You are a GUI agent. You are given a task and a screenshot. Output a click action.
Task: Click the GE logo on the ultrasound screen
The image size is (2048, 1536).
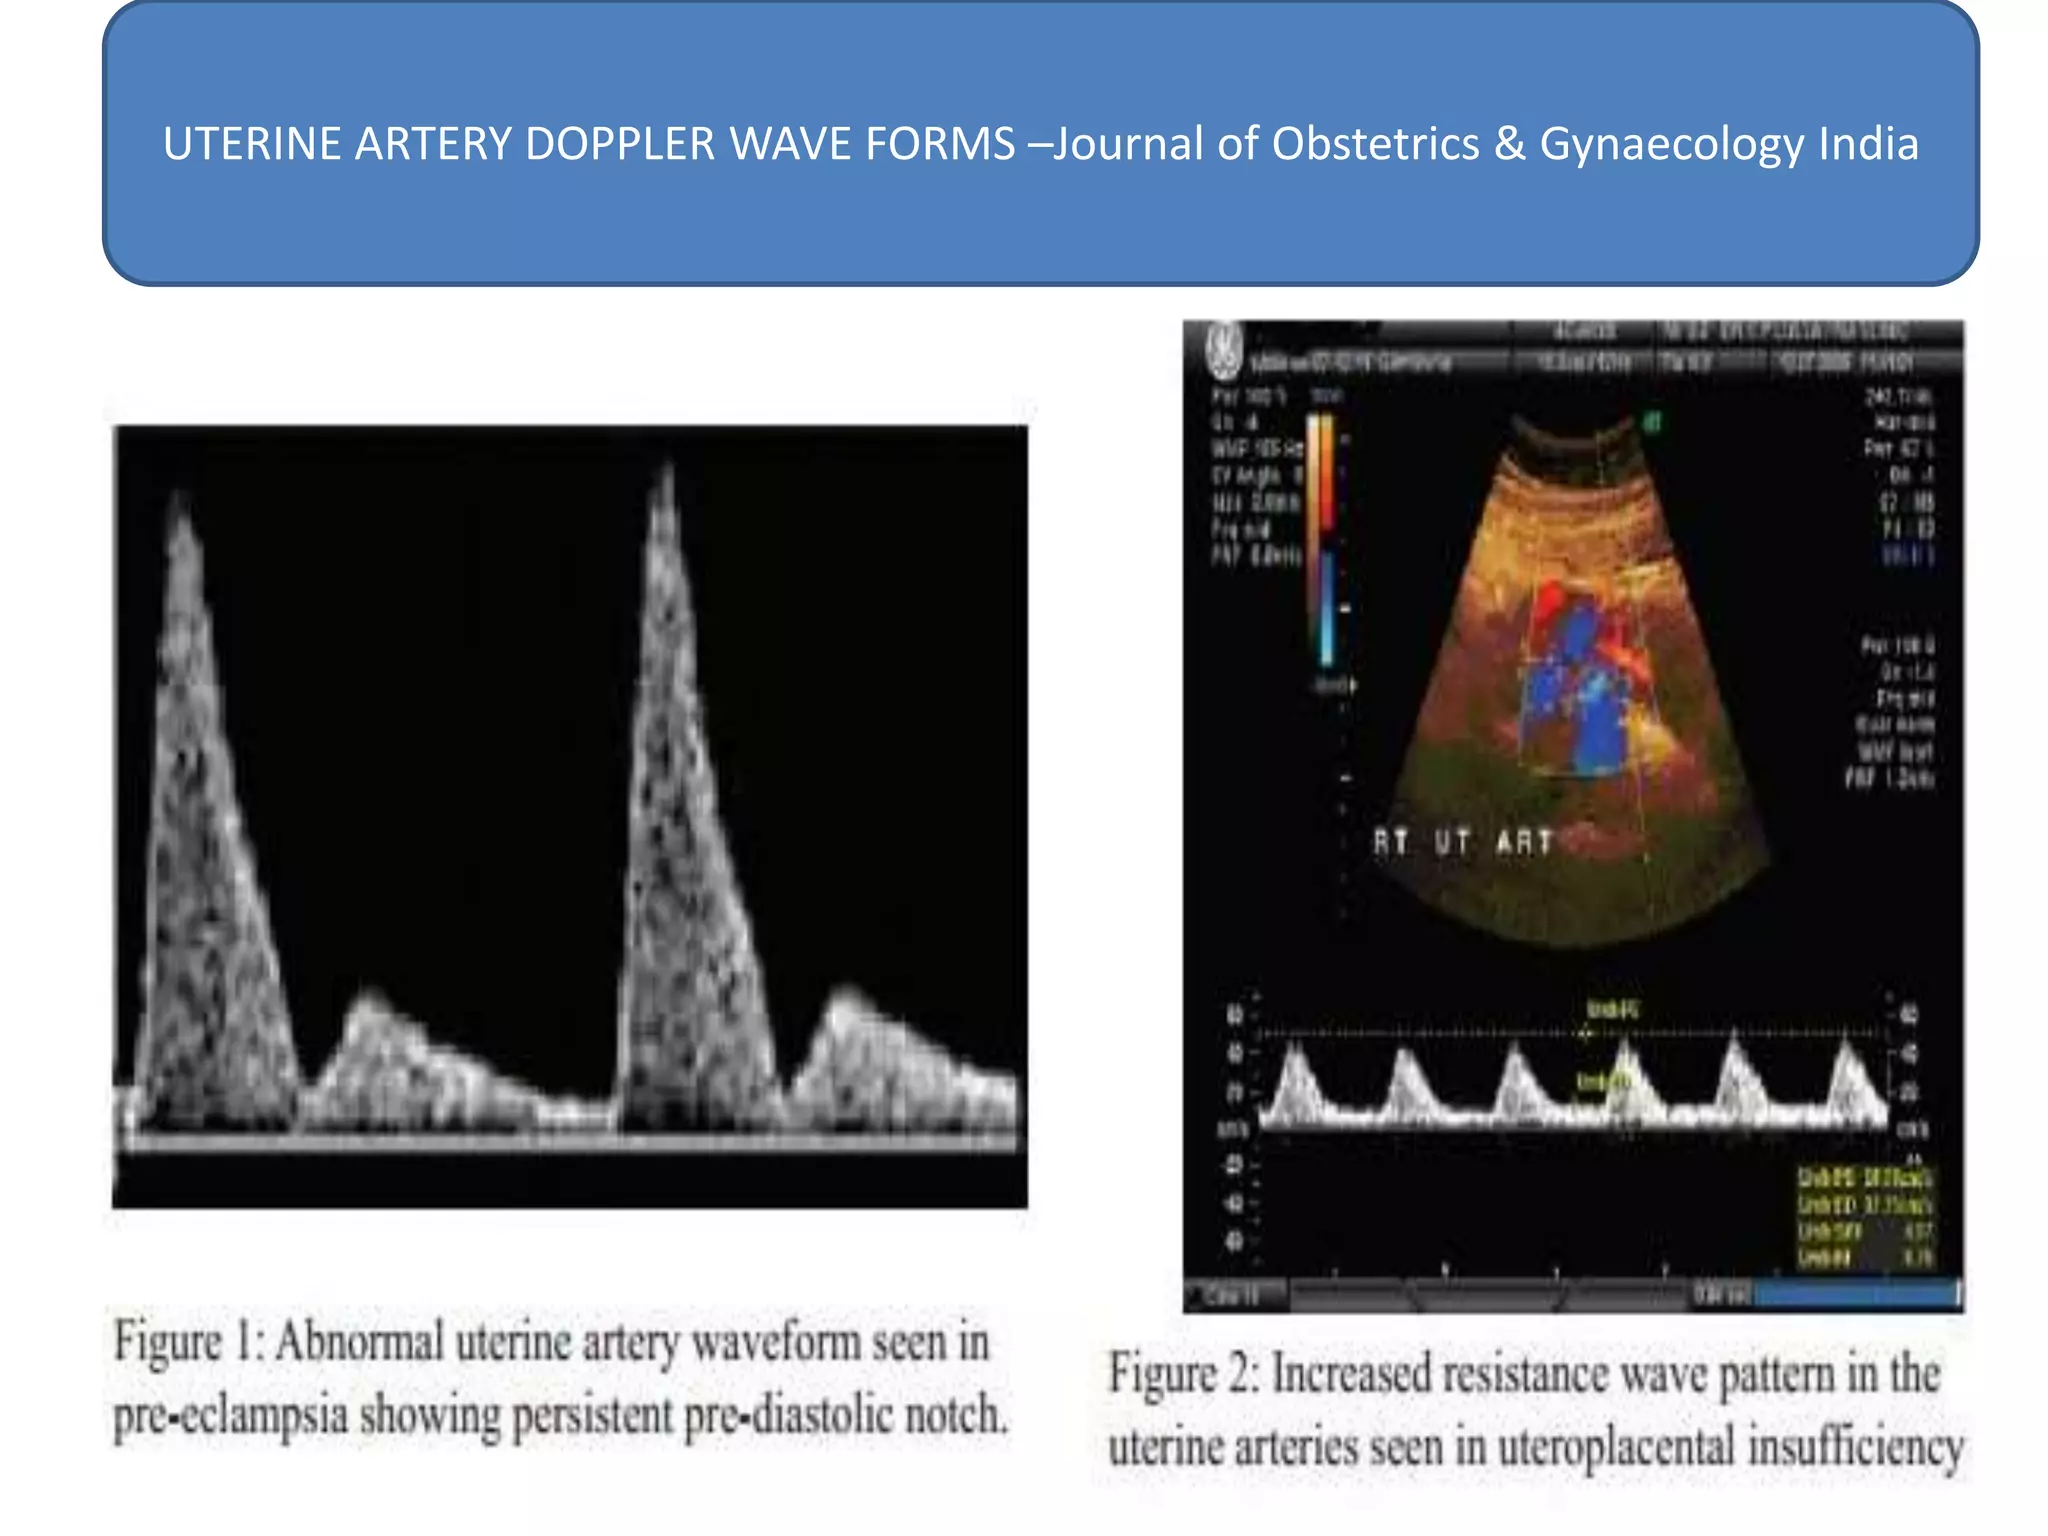(x=1223, y=350)
